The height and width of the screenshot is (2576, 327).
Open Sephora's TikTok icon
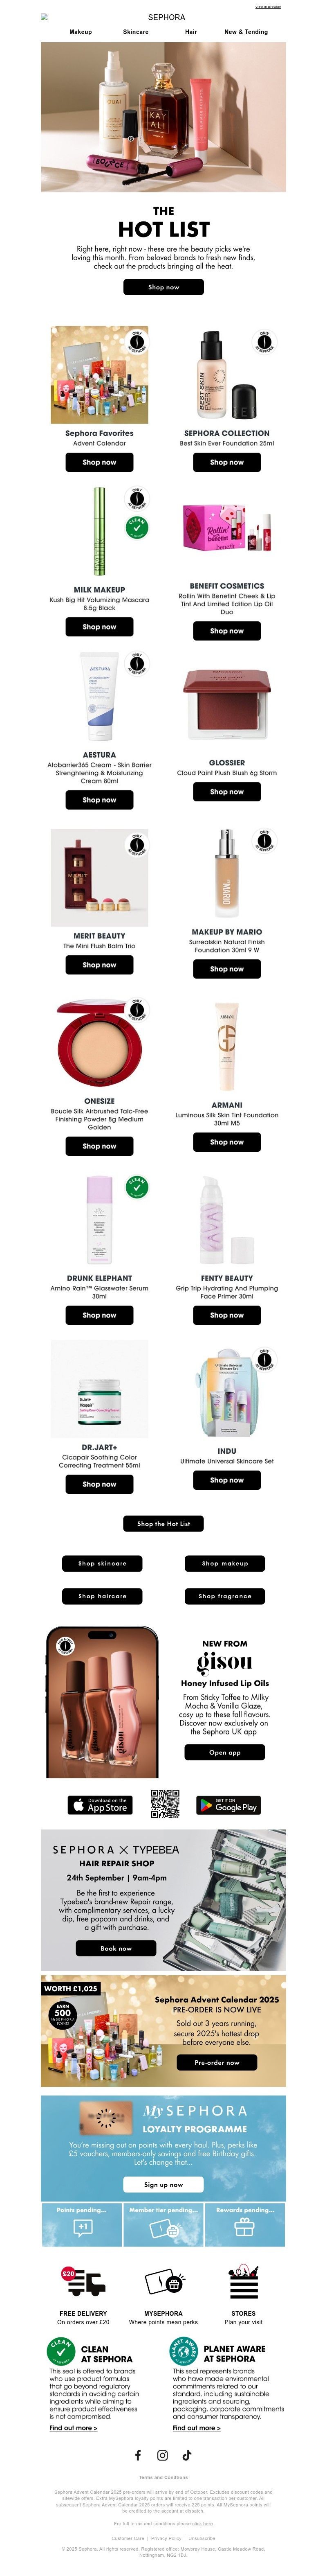click(187, 2455)
